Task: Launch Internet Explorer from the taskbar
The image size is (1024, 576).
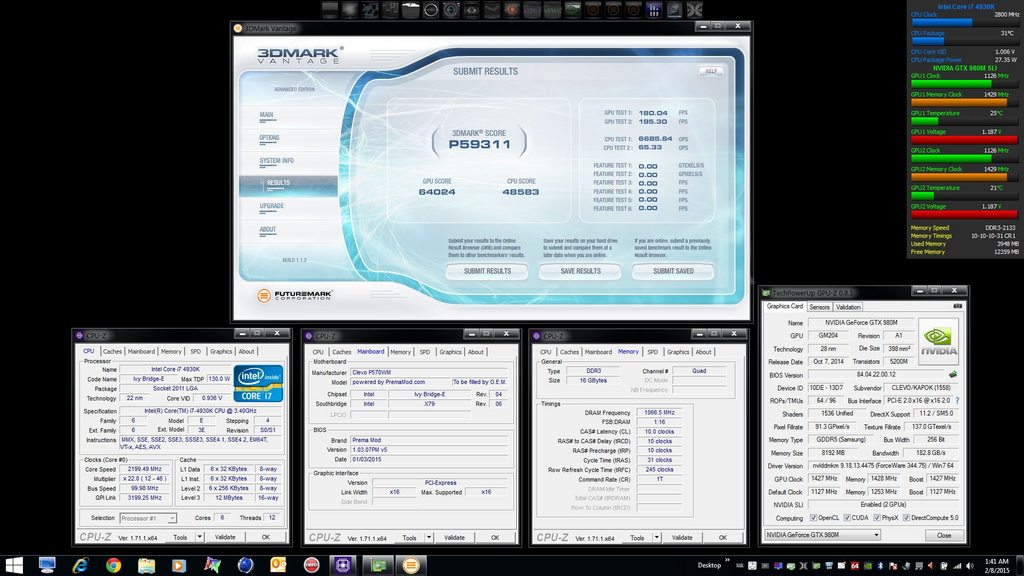Action: [x=80, y=565]
